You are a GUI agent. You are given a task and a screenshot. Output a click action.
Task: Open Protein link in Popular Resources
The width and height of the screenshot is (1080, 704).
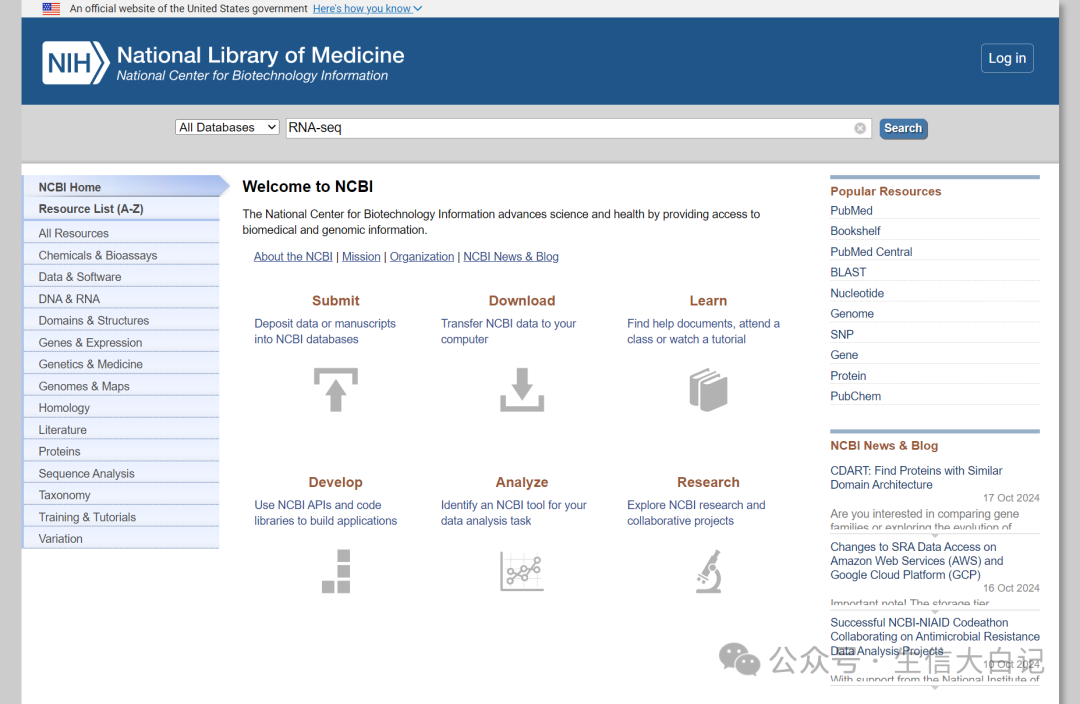(848, 375)
